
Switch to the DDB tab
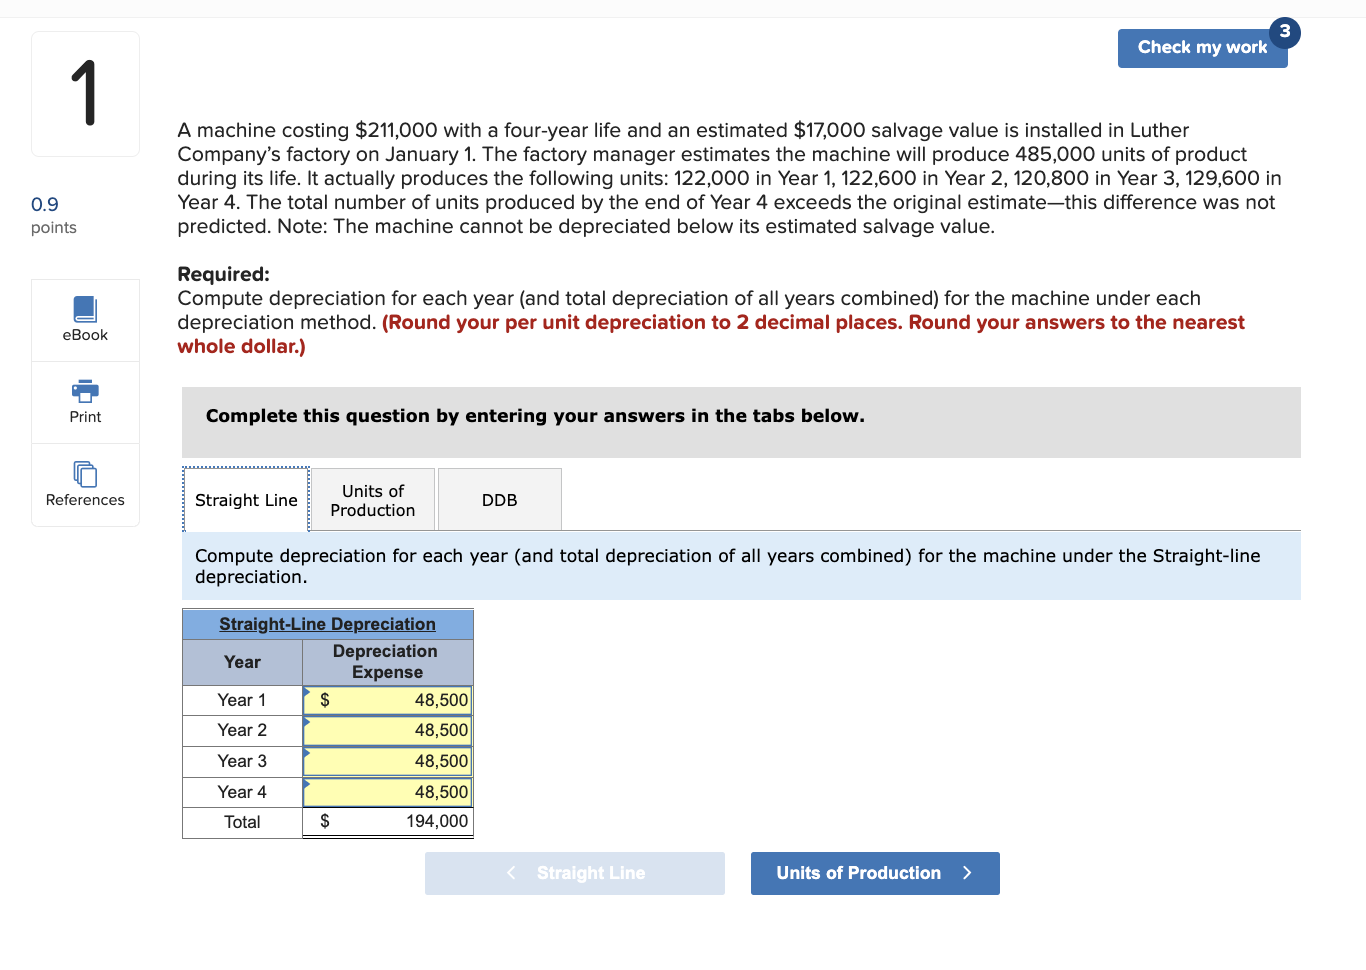(x=500, y=500)
